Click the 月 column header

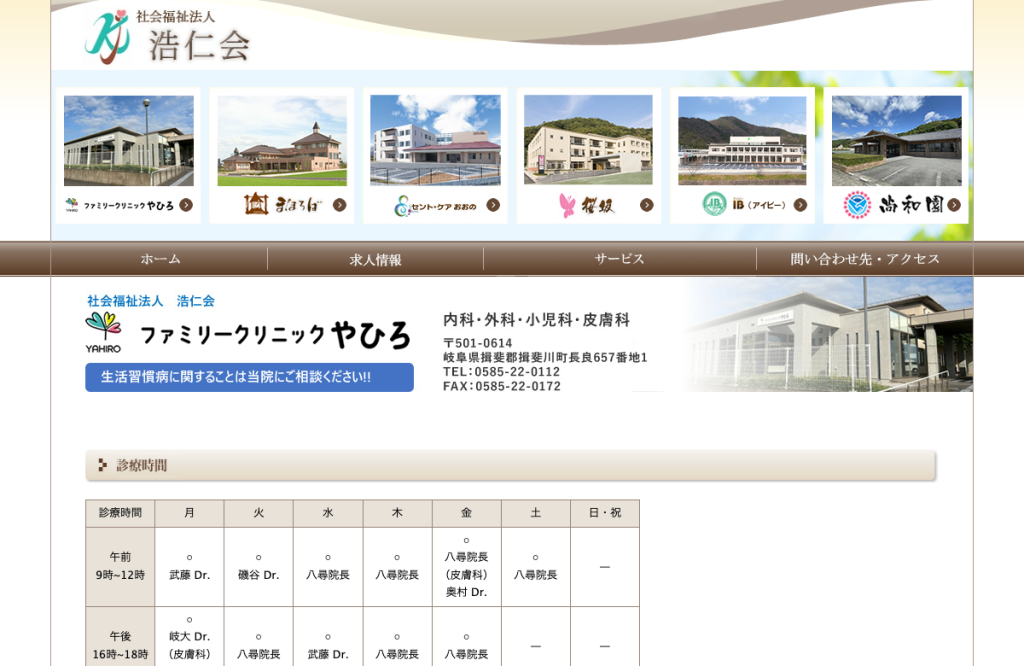[x=189, y=513]
